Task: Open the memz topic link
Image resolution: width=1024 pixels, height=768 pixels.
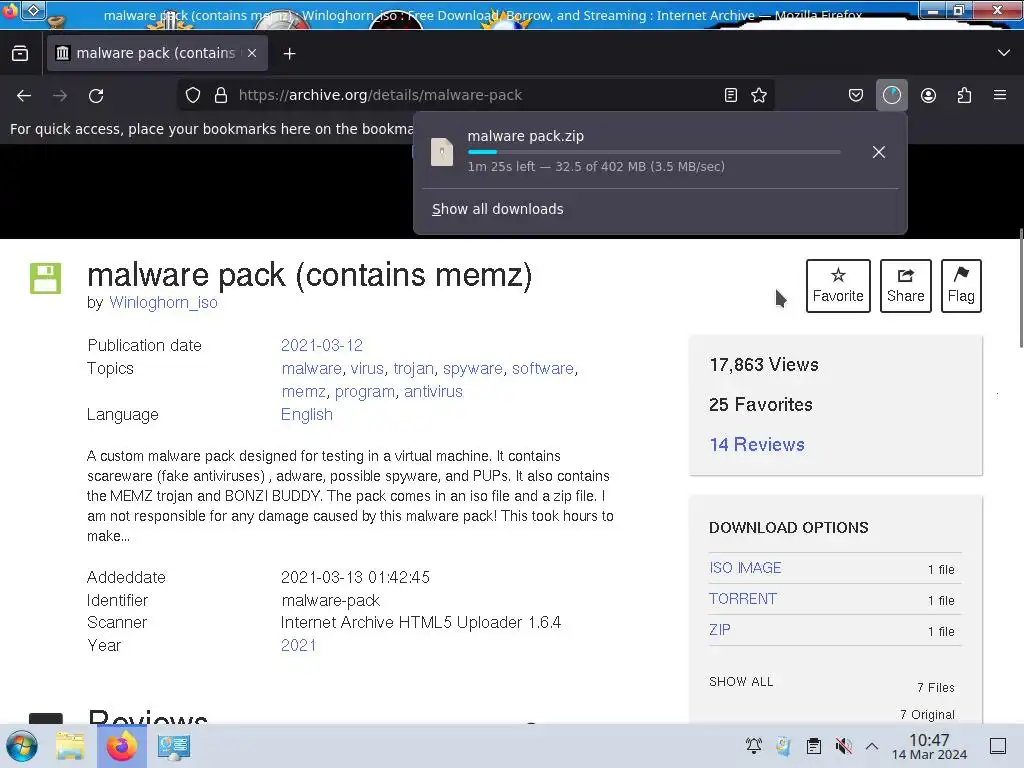Action: pos(304,391)
